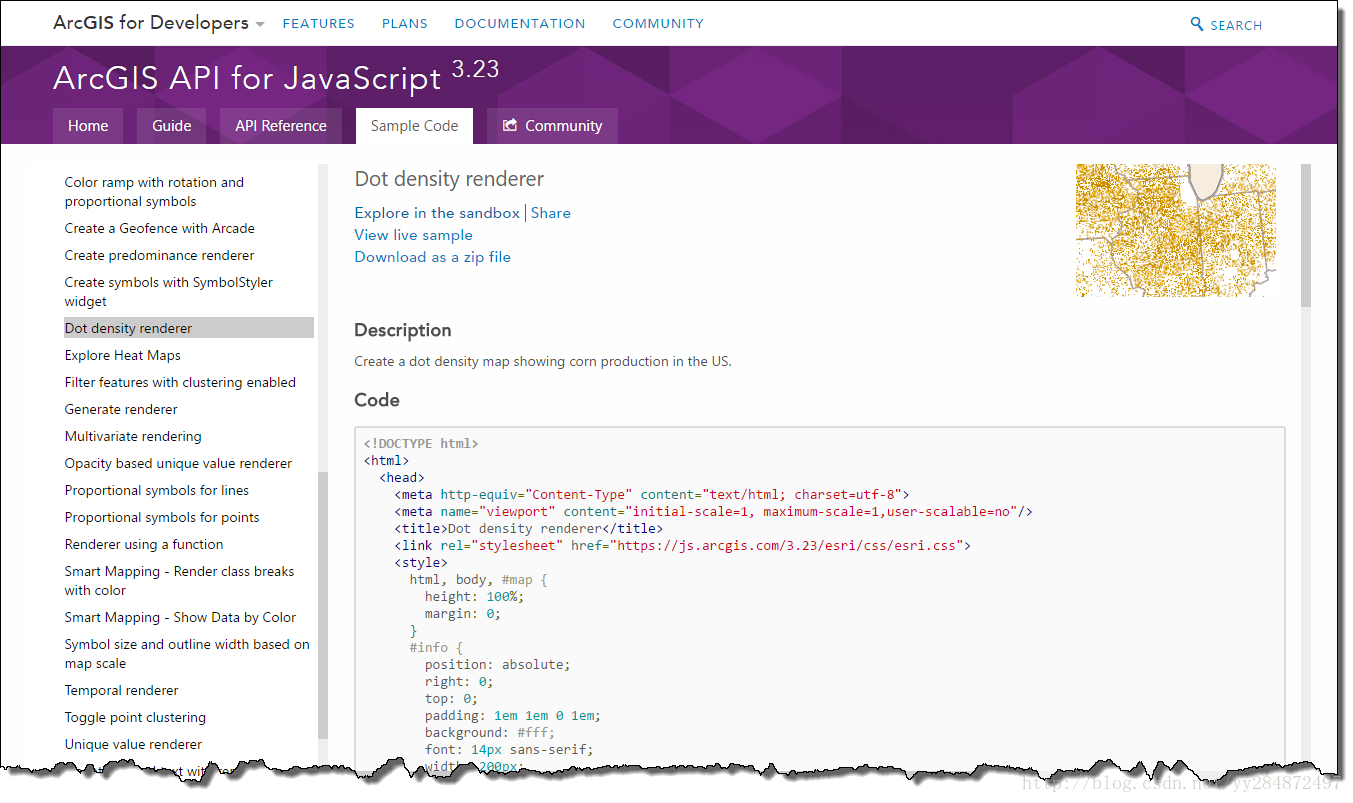Switch to the API Reference tab
The height and width of the screenshot is (803, 1353).
(x=281, y=126)
